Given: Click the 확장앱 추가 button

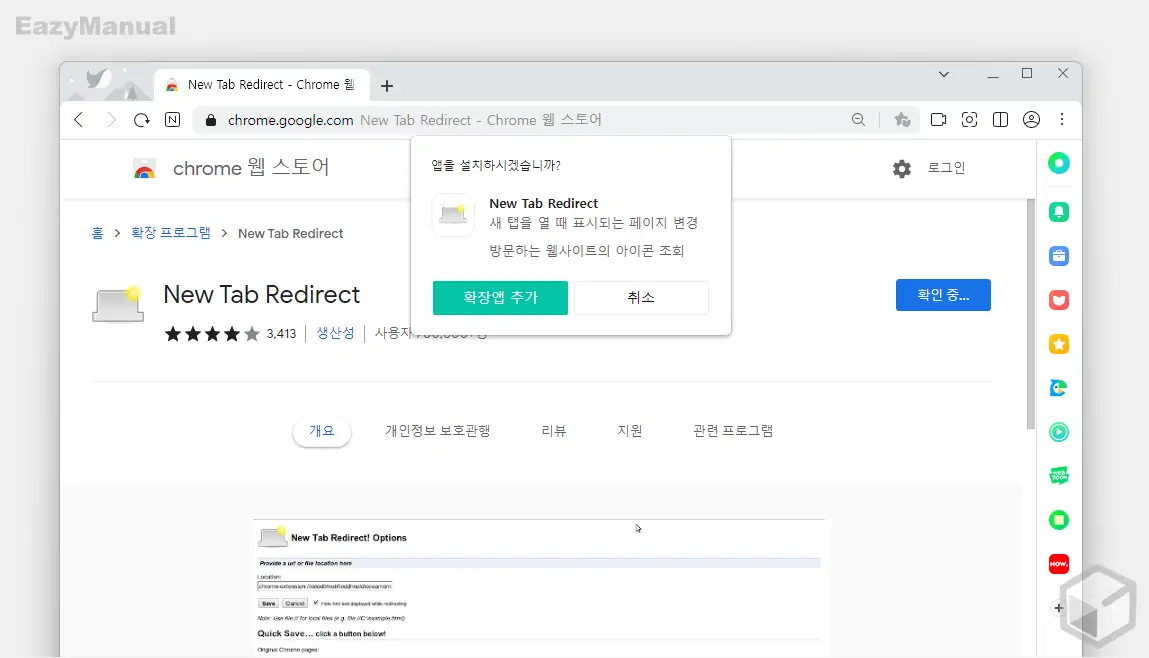Looking at the screenshot, I should tap(500, 297).
